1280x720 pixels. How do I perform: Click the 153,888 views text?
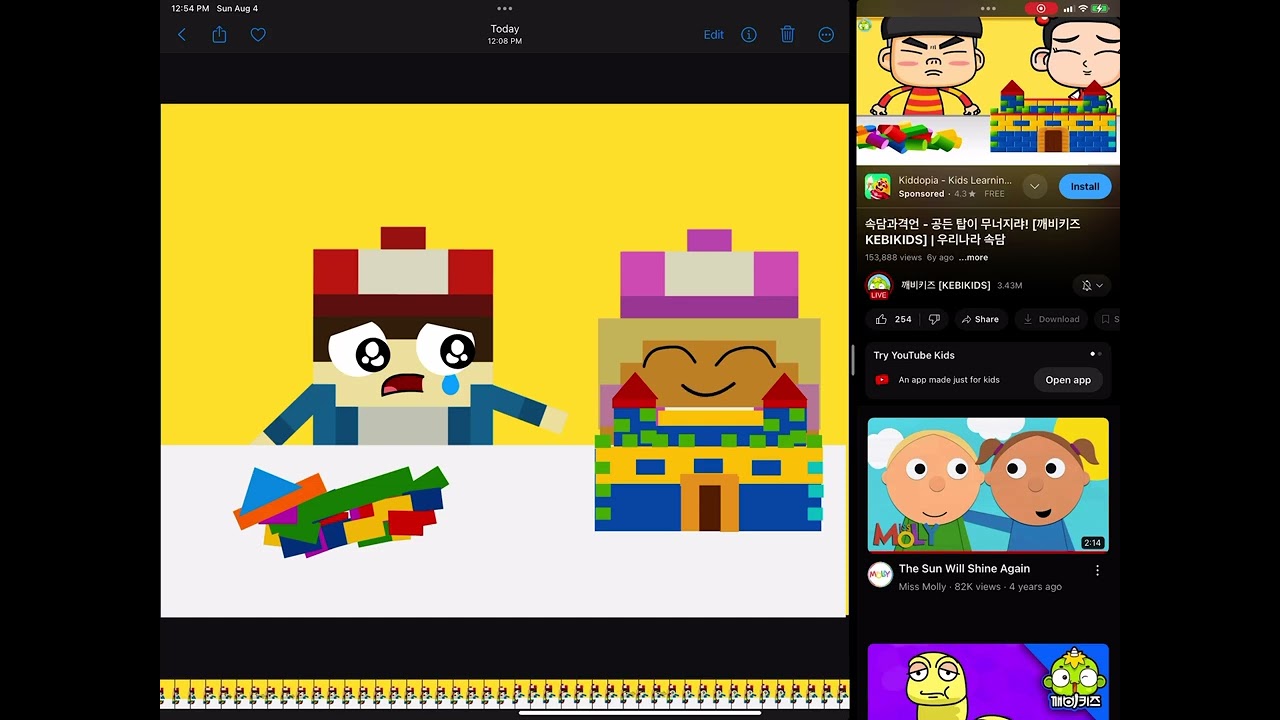point(893,258)
